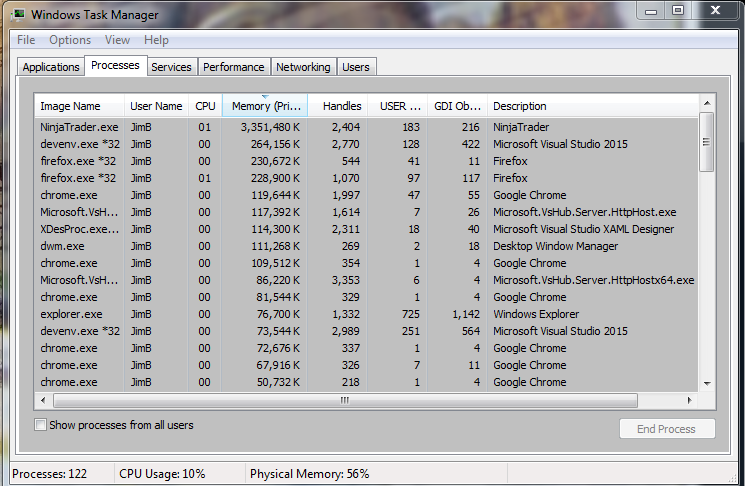Image resolution: width=745 pixels, height=486 pixels.
Task: Select the NinjaTrader.exe process row
Action: pyautogui.click(x=79, y=127)
